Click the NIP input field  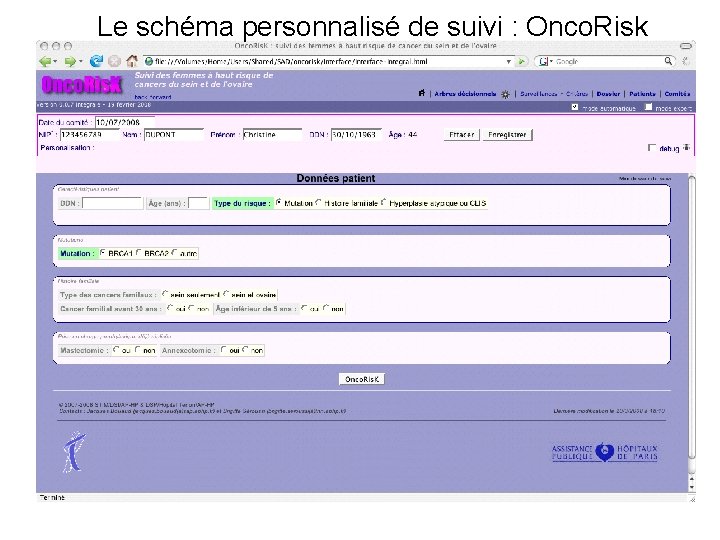tap(90, 135)
